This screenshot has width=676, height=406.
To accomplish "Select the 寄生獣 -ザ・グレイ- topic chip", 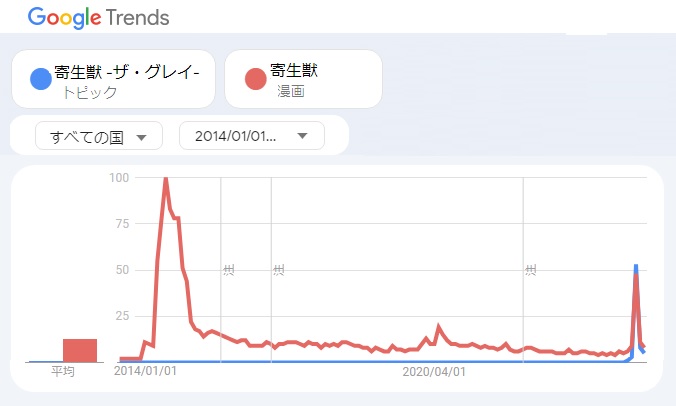I will click(113, 79).
